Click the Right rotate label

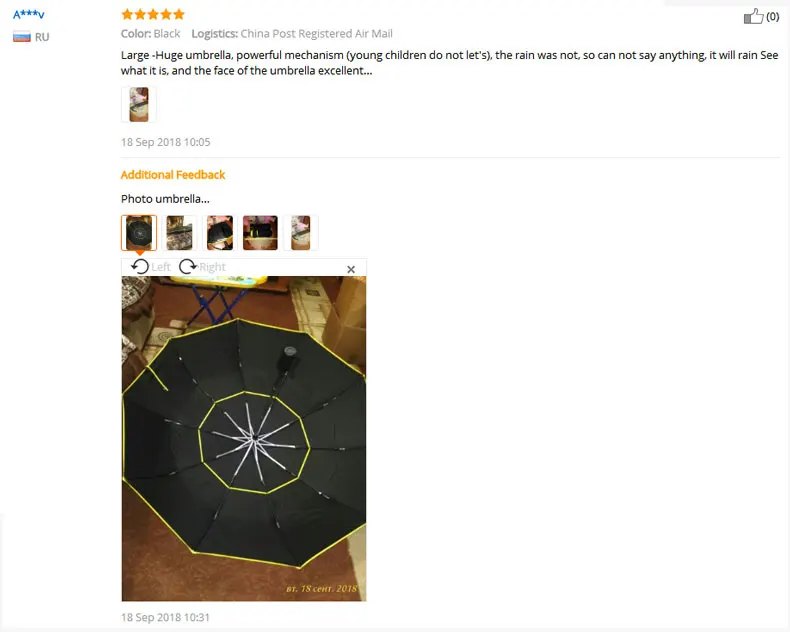212,267
